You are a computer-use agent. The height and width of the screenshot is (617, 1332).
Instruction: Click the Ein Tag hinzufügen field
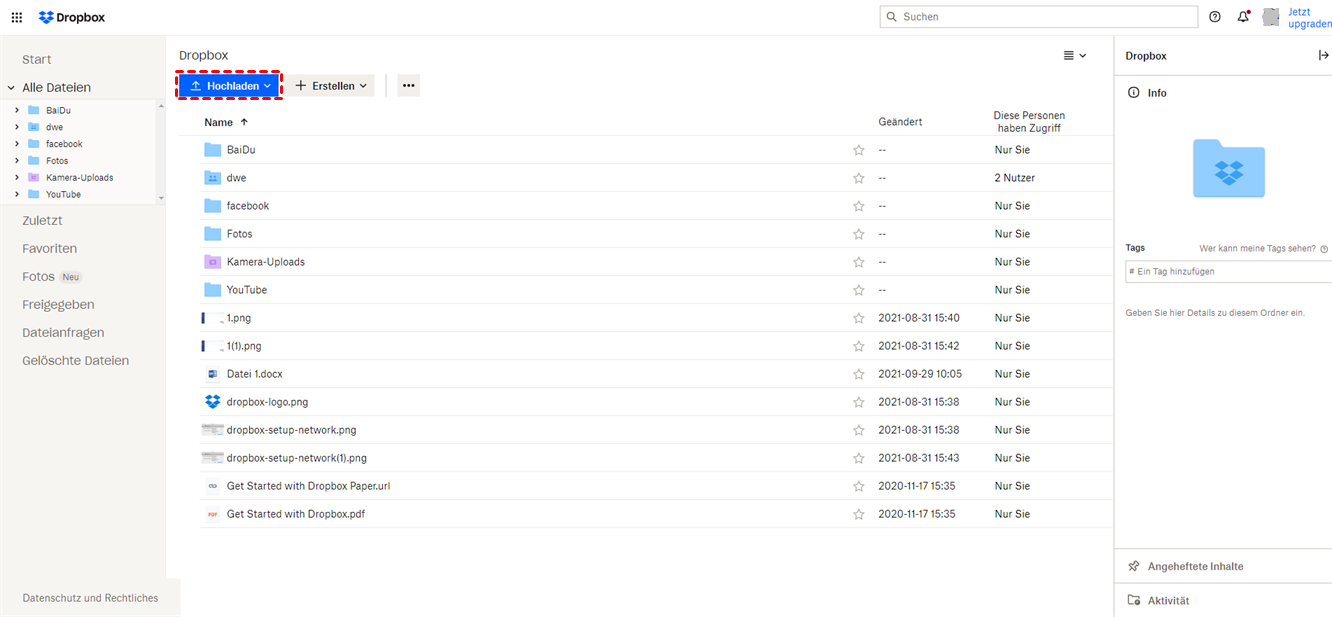tap(1228, 272)
